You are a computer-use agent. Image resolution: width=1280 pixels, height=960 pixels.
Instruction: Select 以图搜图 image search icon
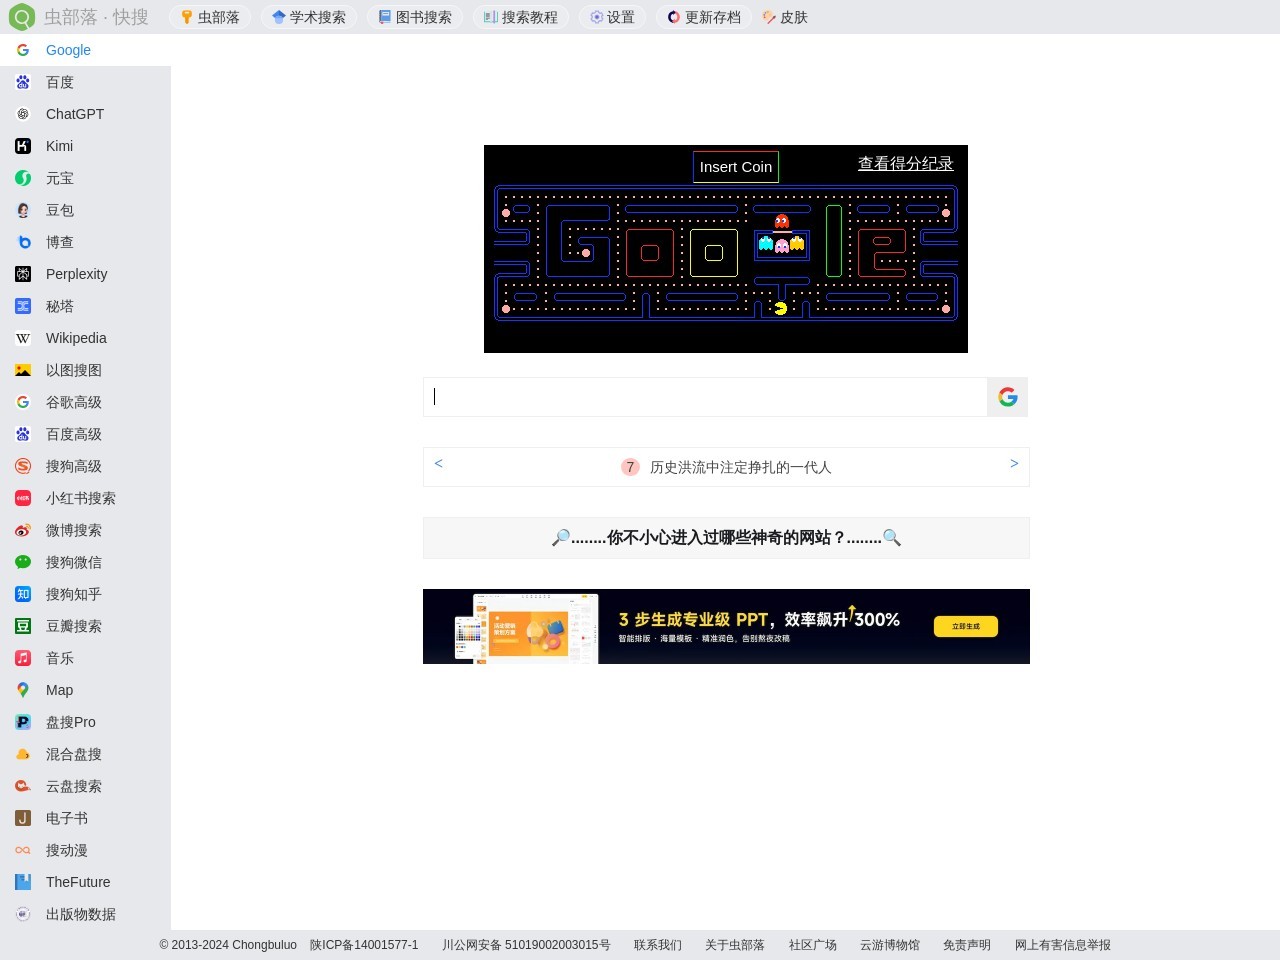22,370
